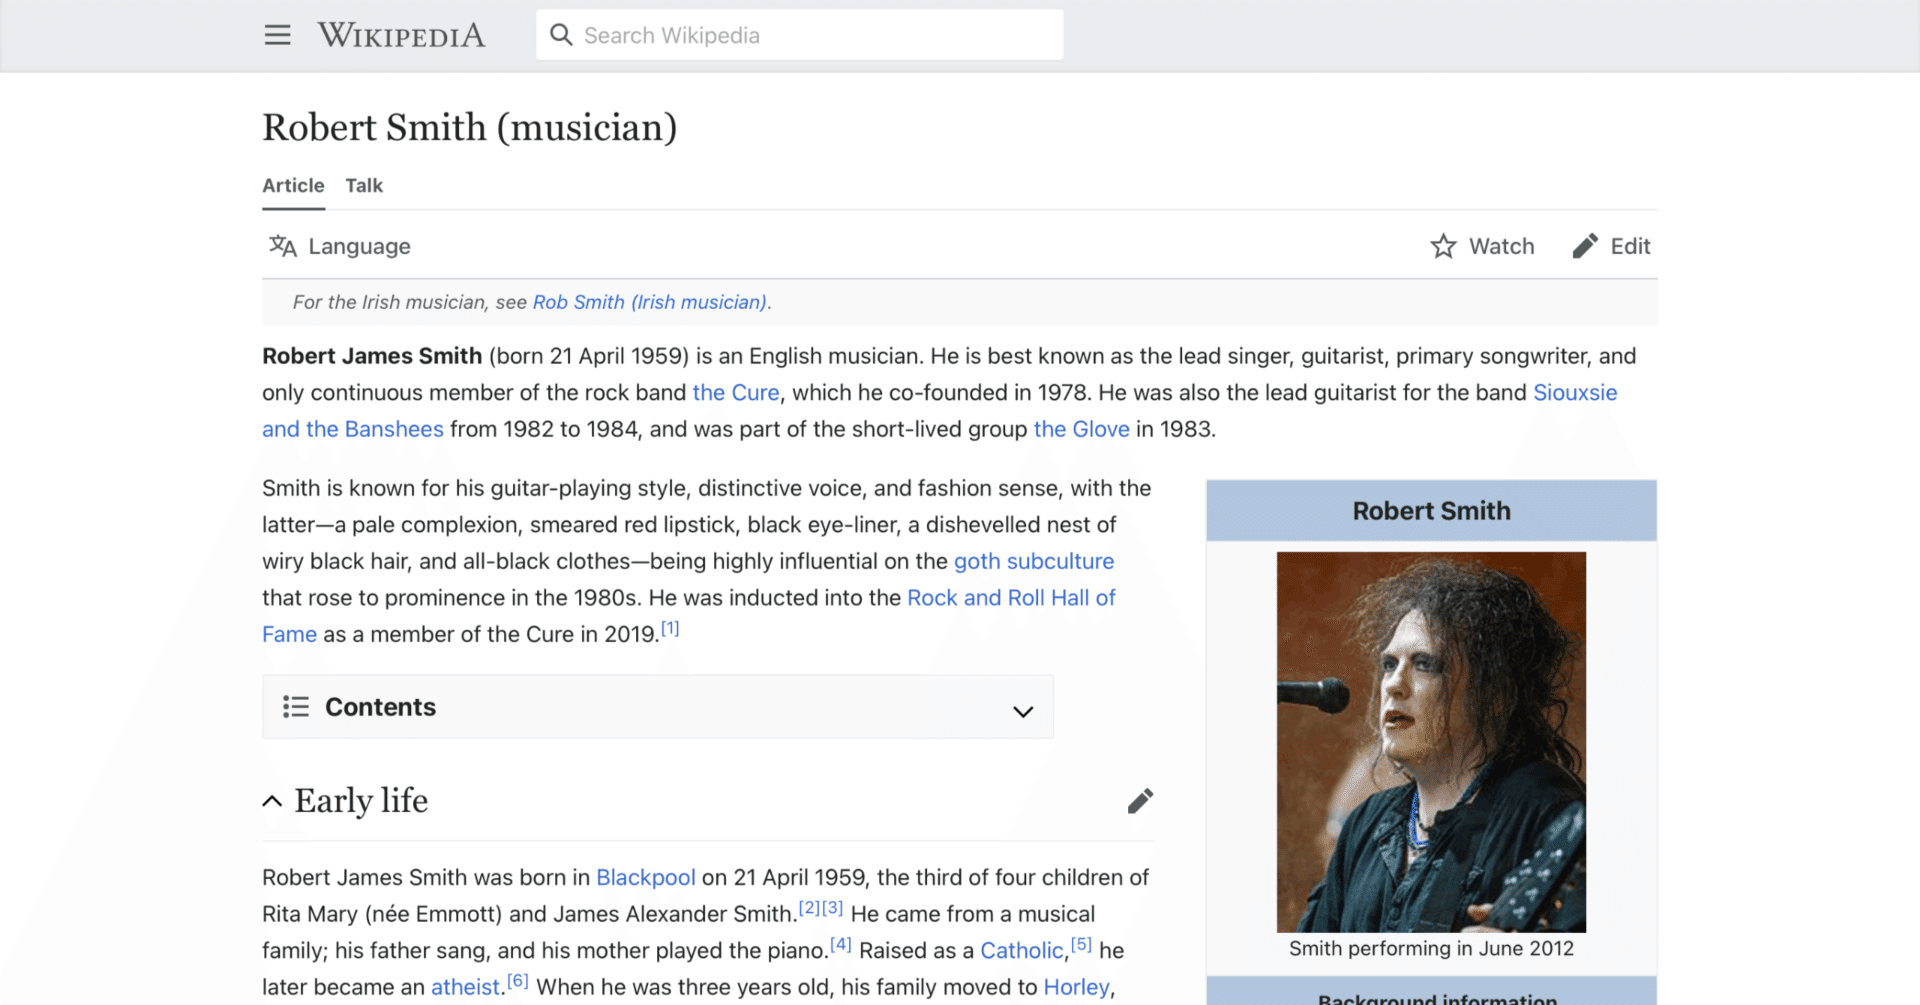The width and height of the screenshot is (1920, 1005).
Task: Click the Watch star icon
Action: tap(1443, 246)
